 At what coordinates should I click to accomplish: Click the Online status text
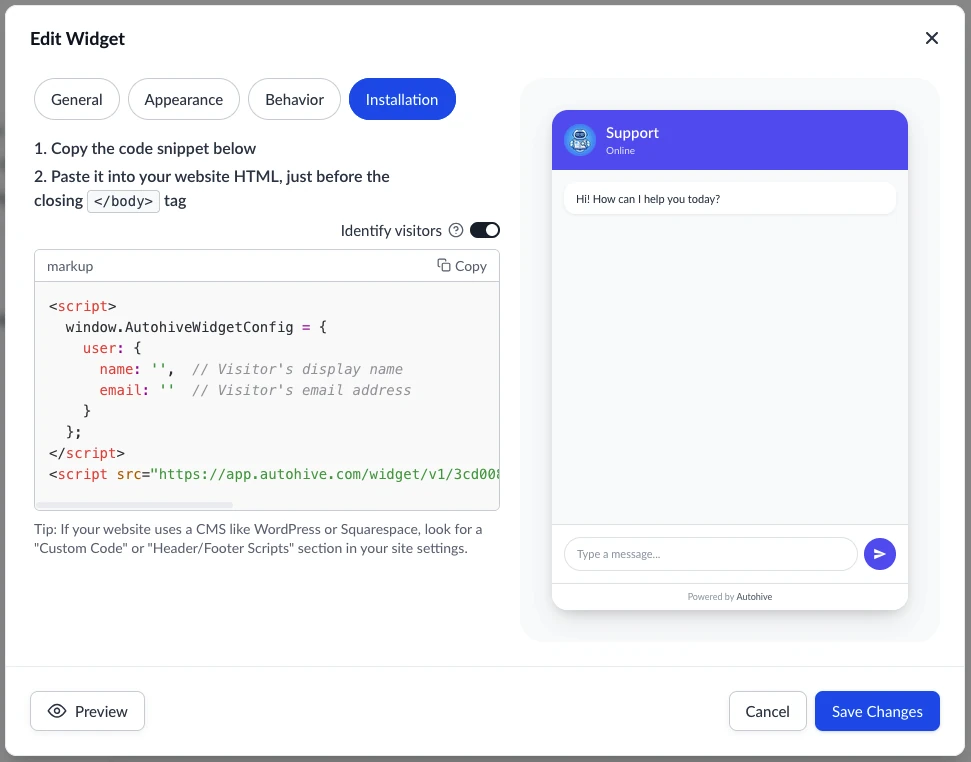coord(620,150)
